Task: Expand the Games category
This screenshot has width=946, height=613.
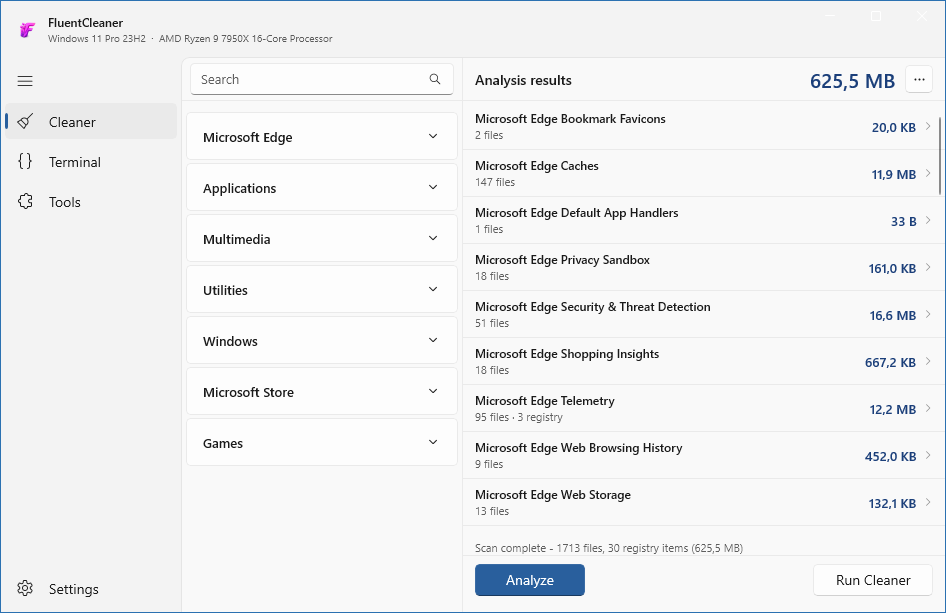Action: pos(322,442)
